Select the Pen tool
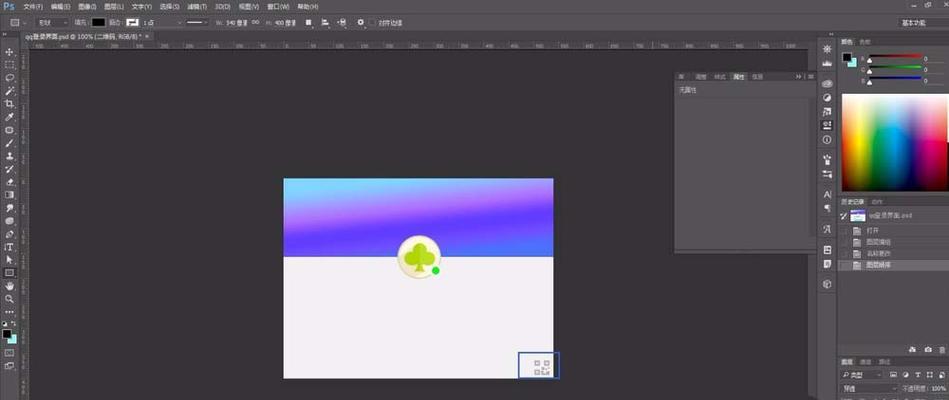This screenshot has height=400, width=949. click(9, 234)
